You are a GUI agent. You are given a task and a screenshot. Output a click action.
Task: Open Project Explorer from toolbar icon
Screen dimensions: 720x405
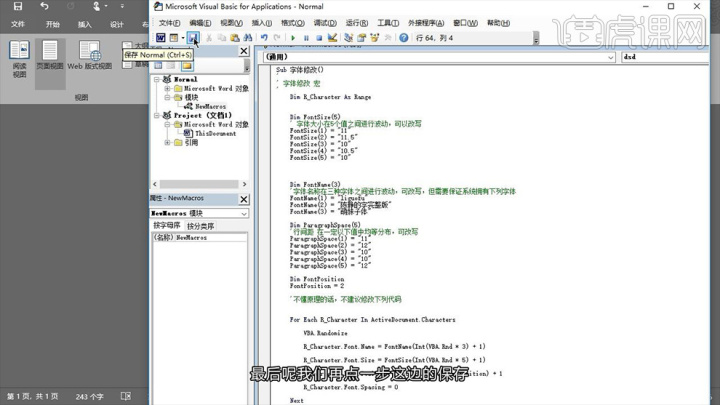(349, 38)
